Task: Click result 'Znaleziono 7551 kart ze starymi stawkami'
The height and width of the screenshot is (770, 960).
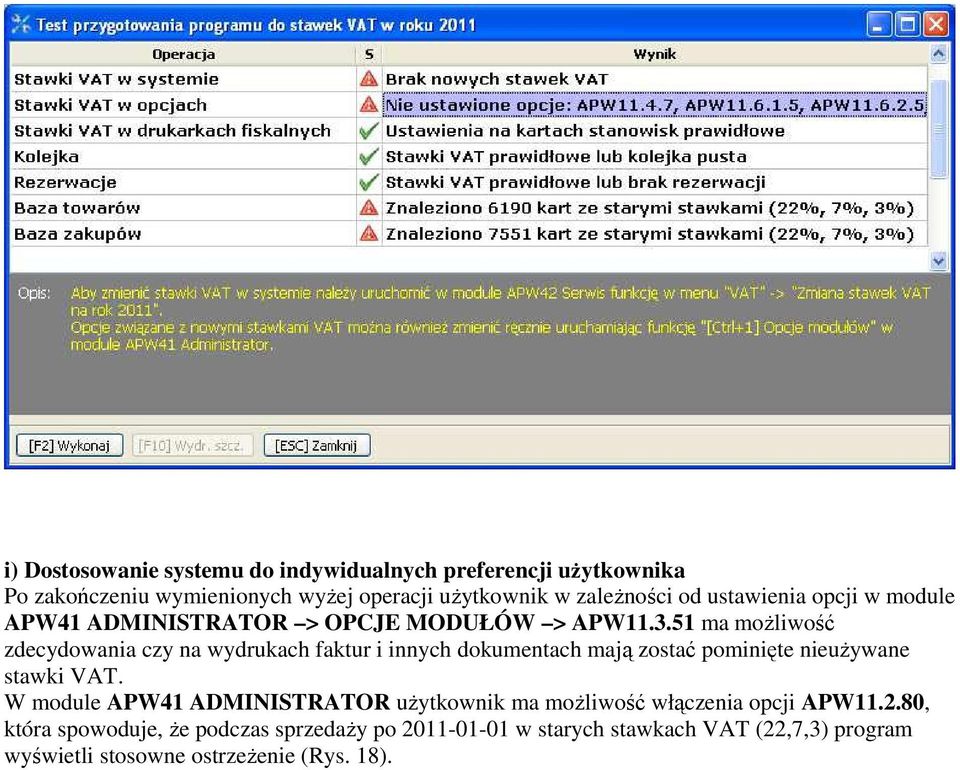Action: click(654, 234)
